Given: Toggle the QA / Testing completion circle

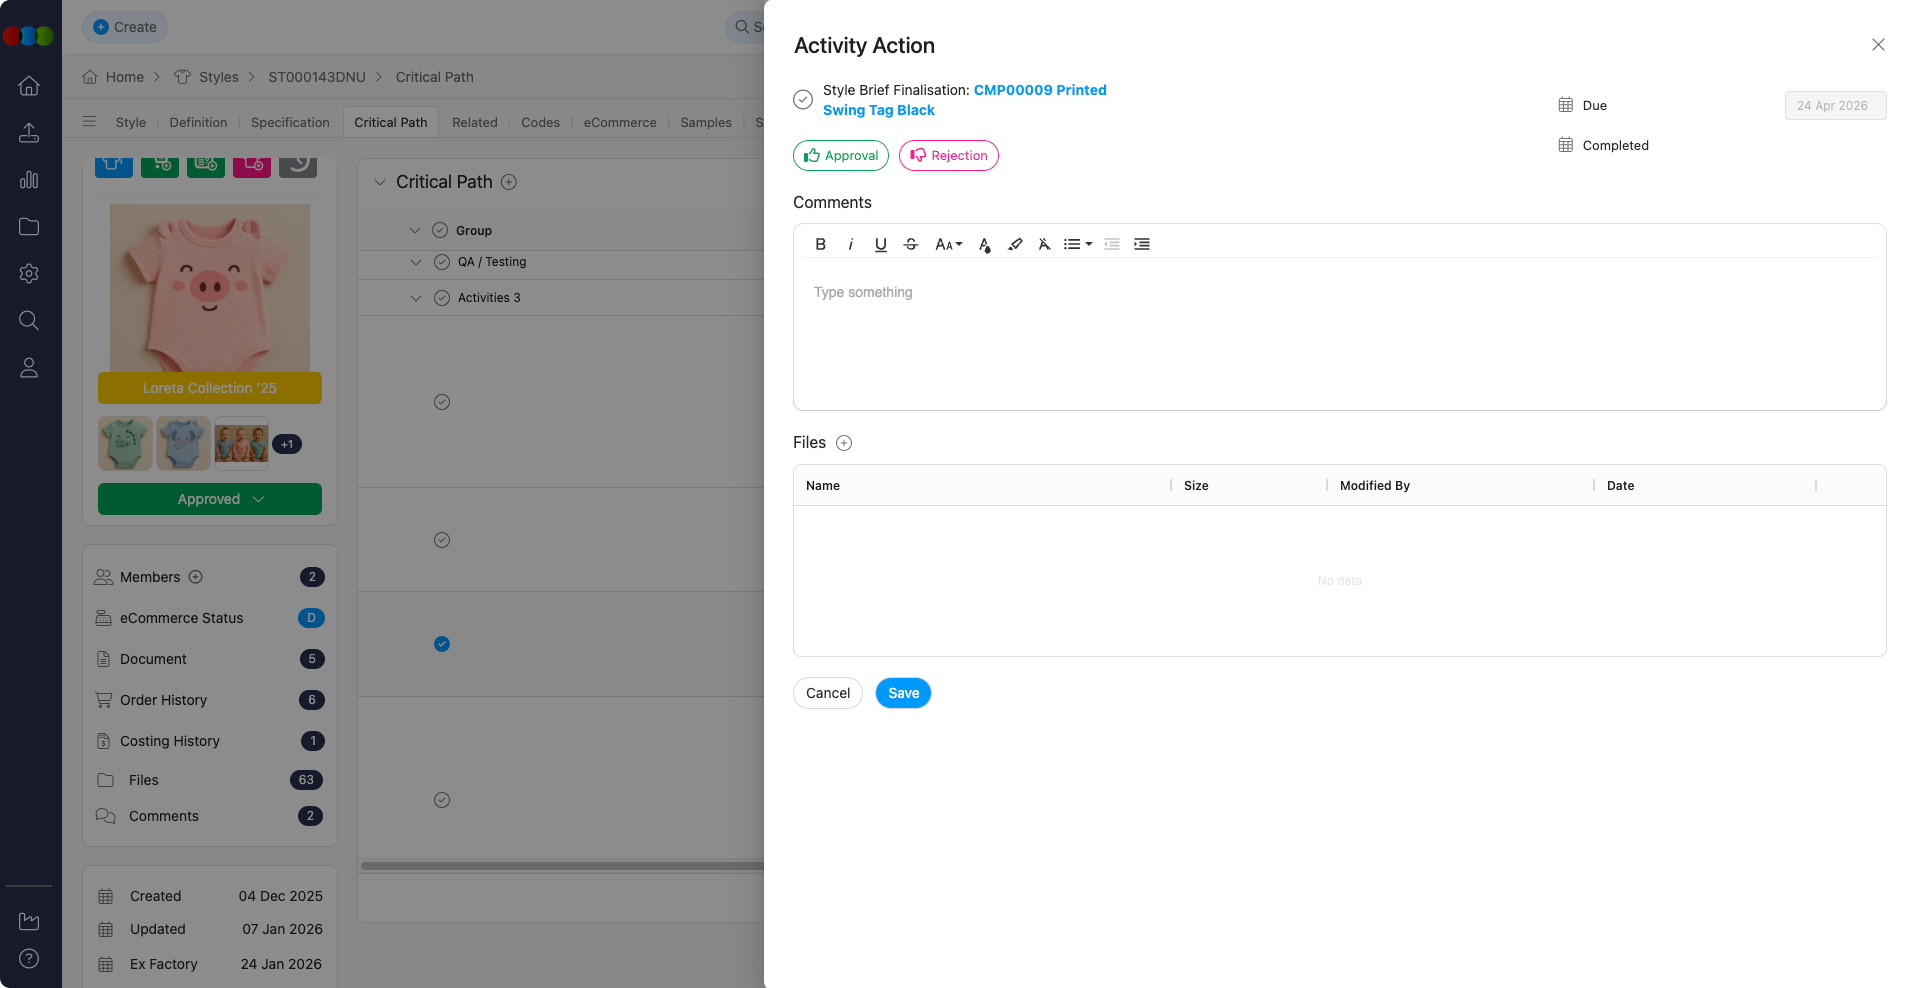Looking at the screenshot, I should click(x=442, y=262).
